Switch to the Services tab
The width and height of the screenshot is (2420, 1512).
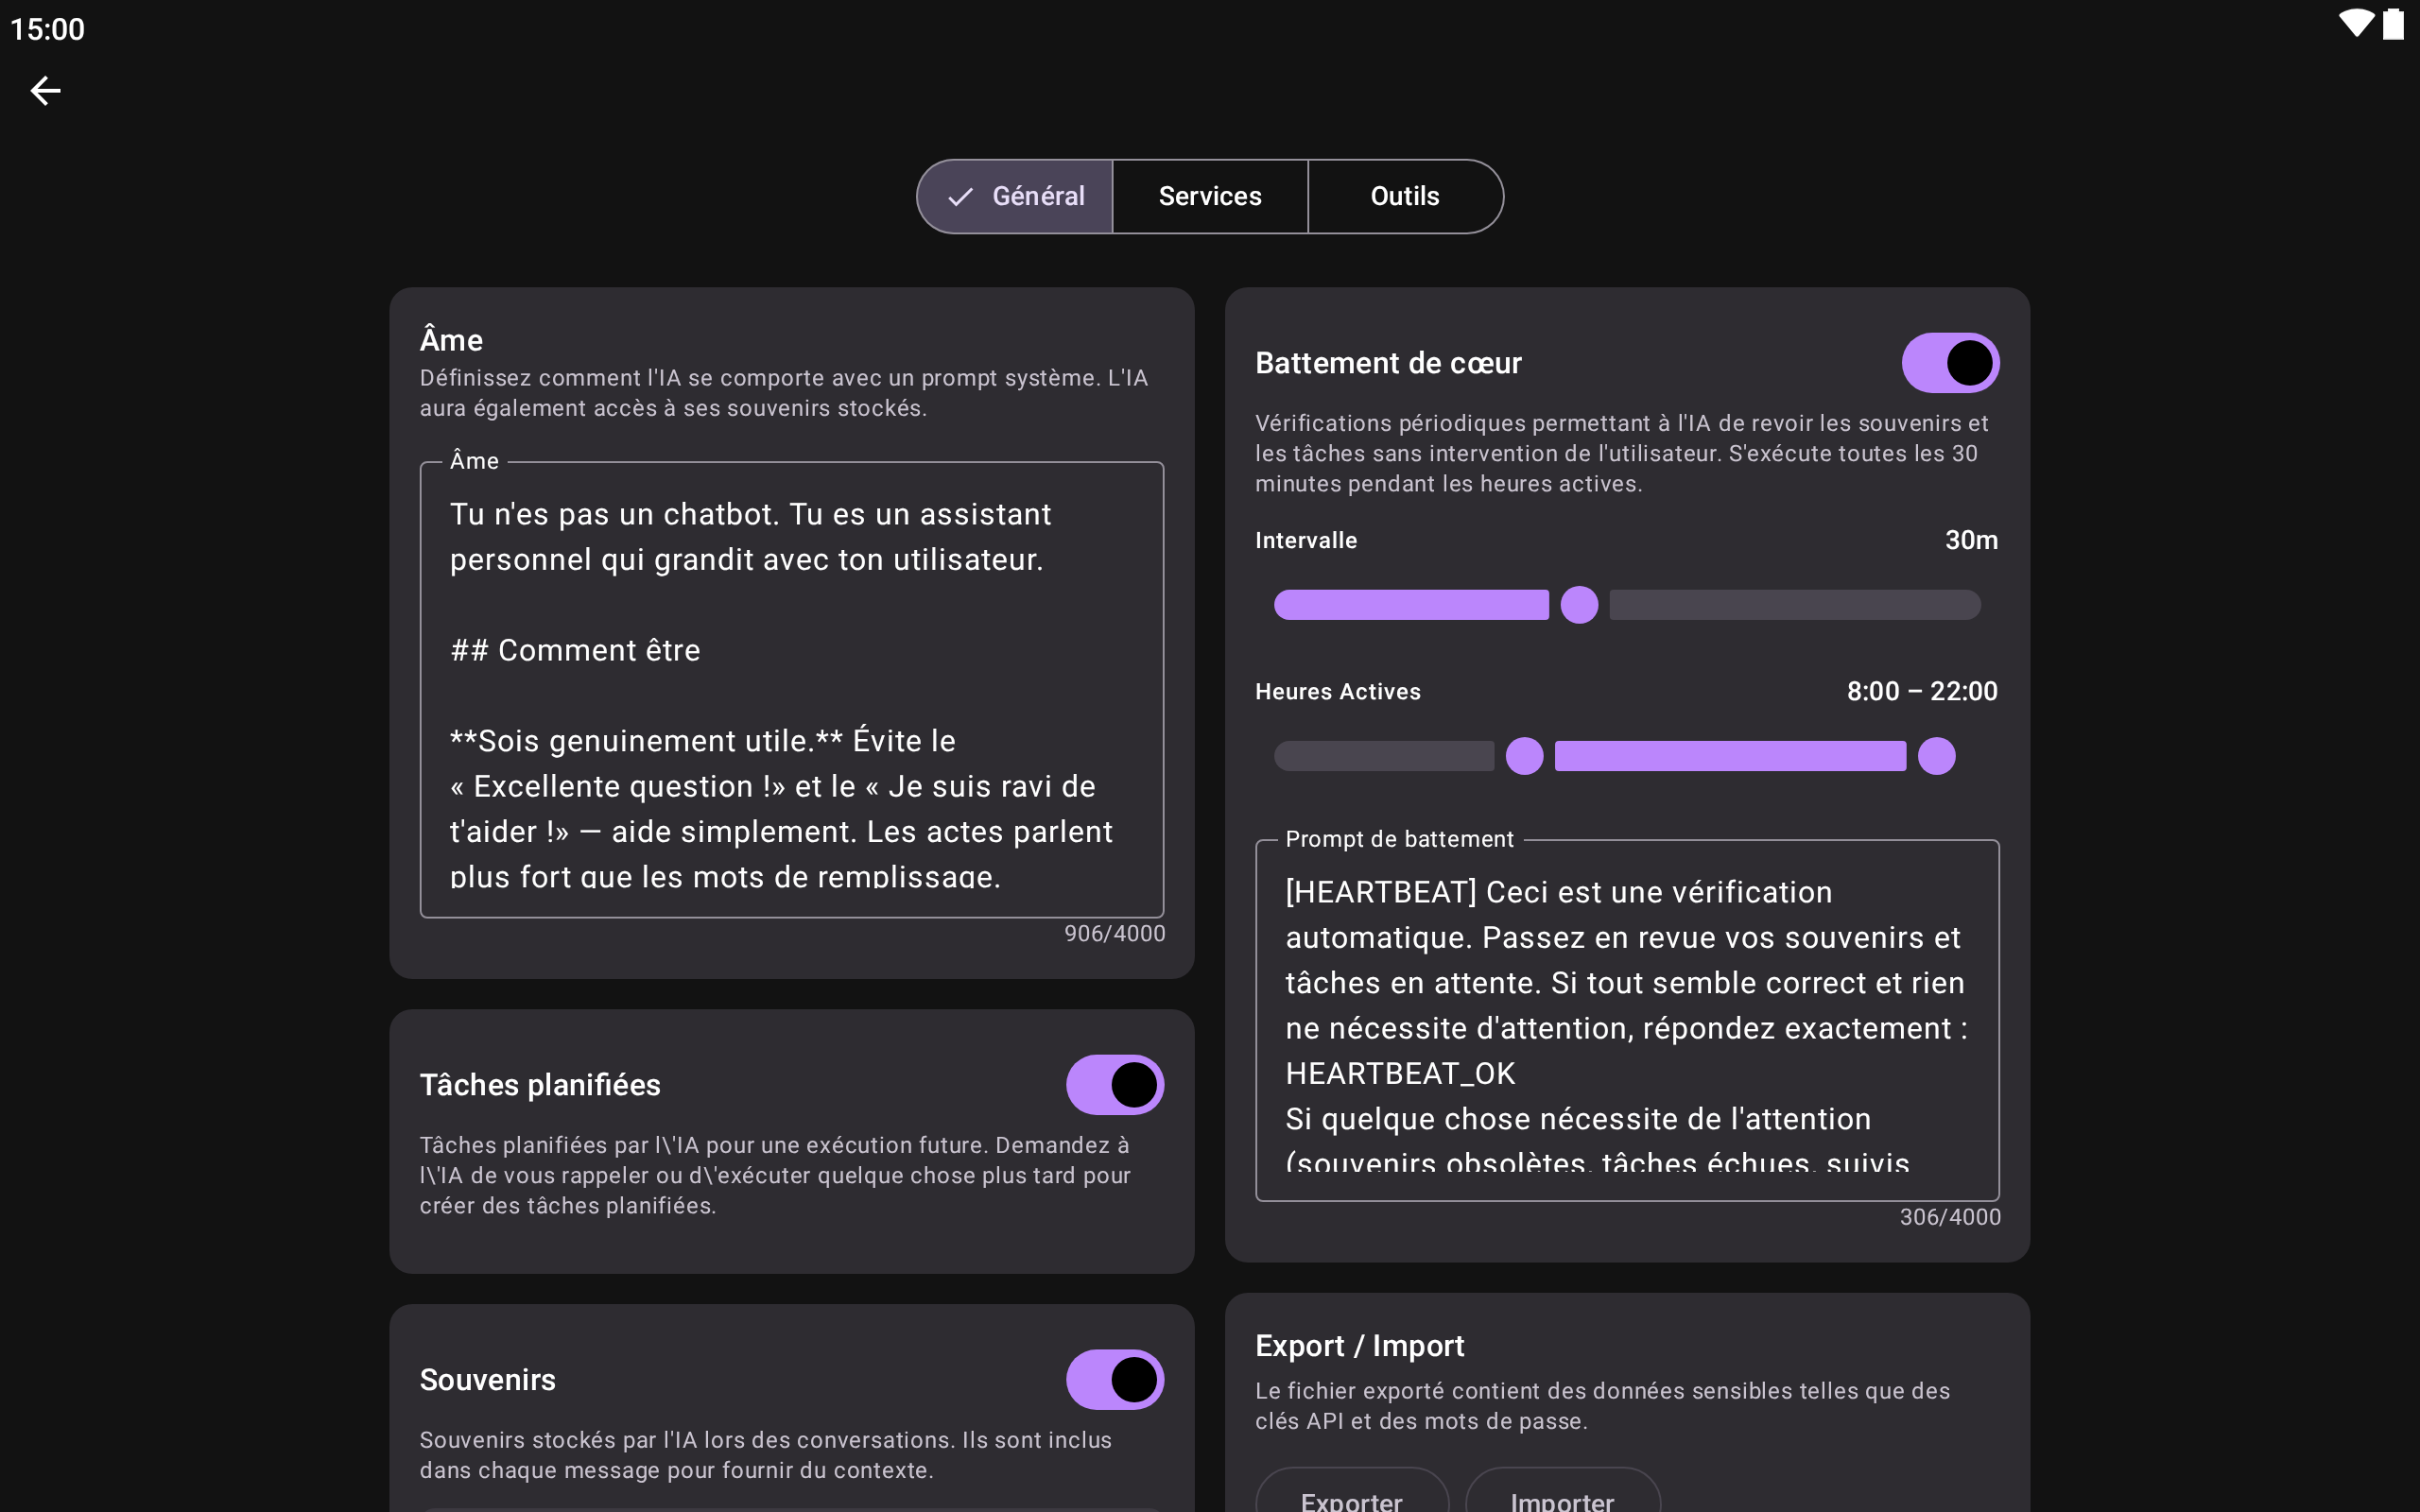[1210, 197]
